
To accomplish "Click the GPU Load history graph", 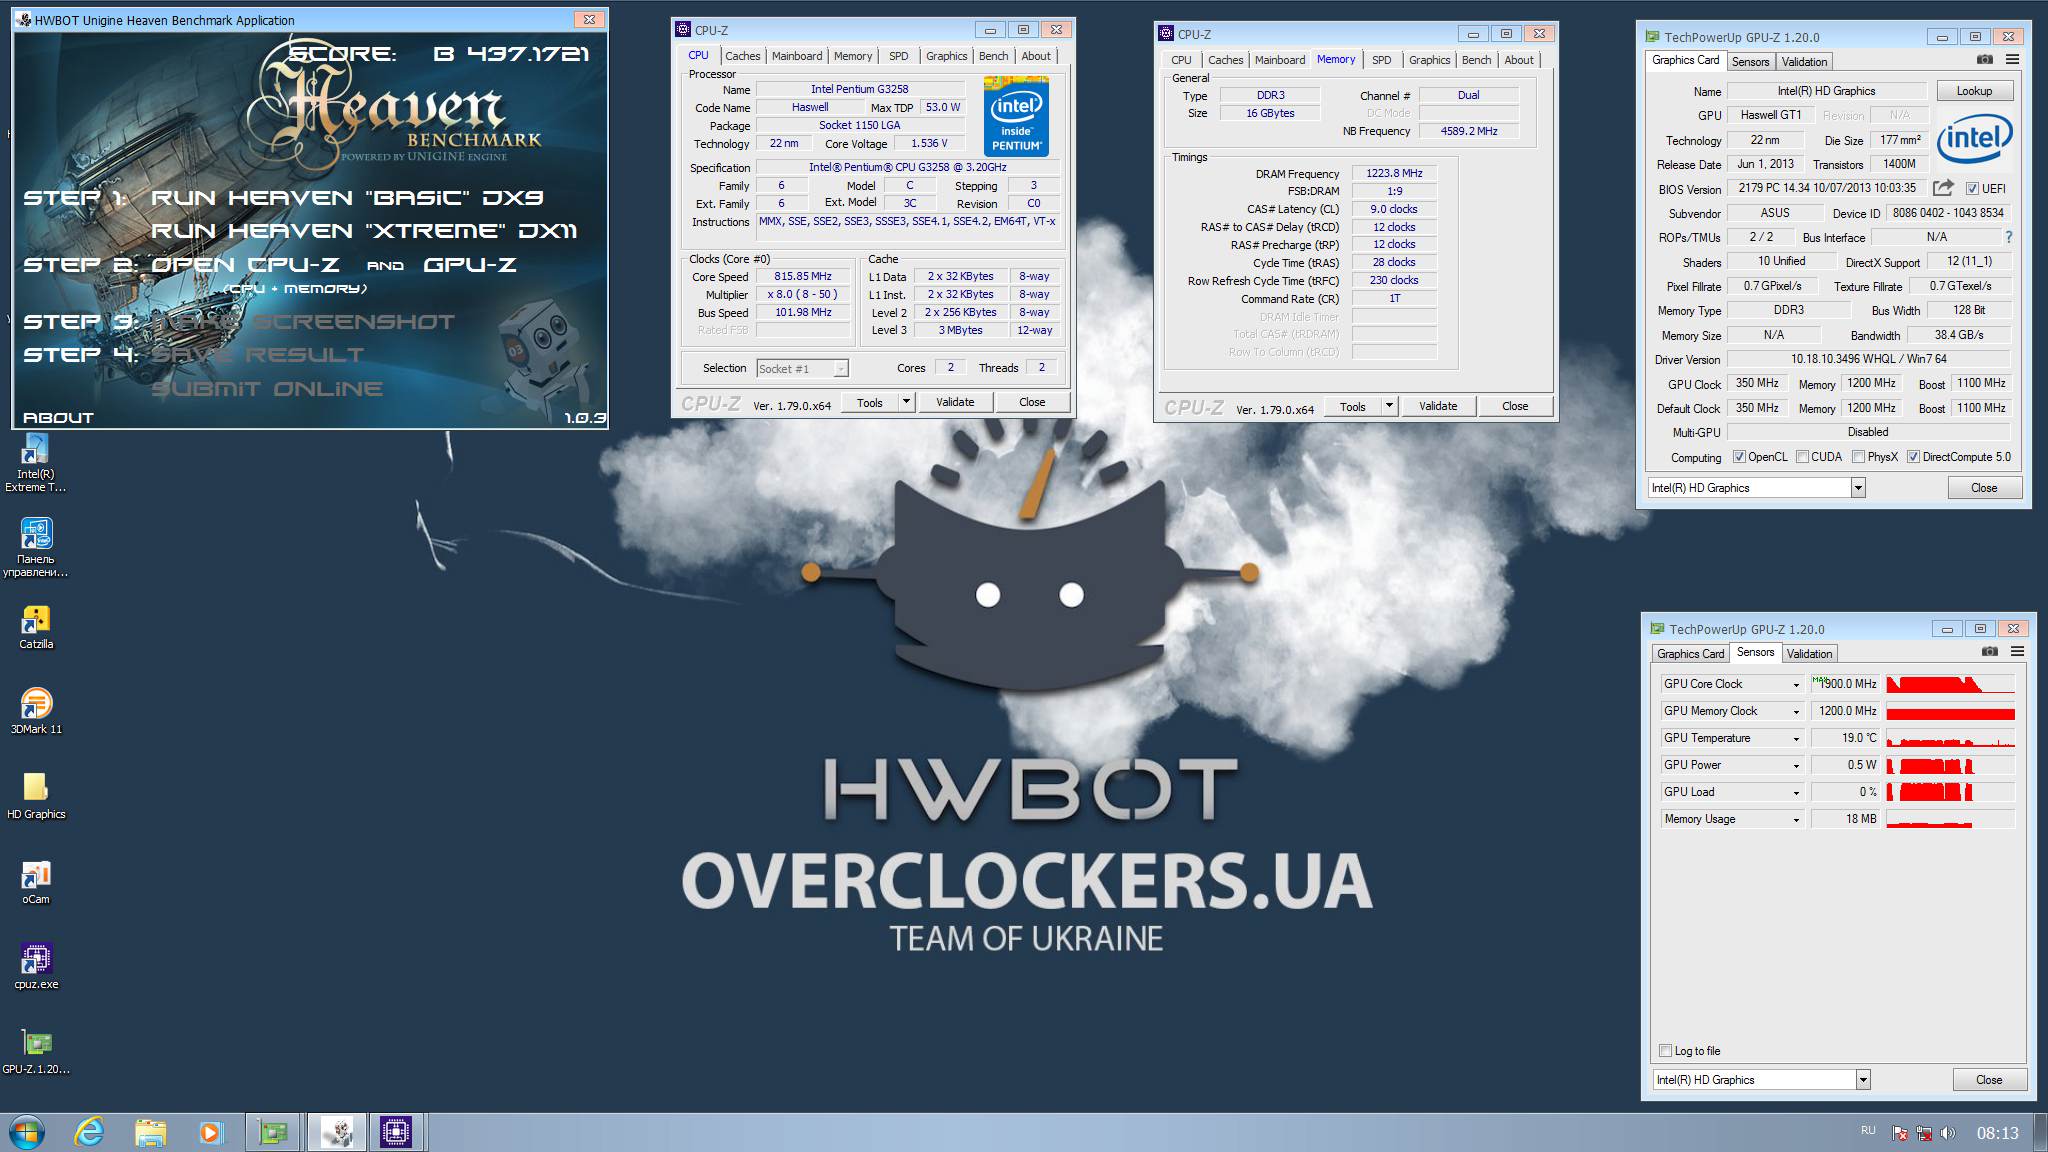I will (1950, 793).
